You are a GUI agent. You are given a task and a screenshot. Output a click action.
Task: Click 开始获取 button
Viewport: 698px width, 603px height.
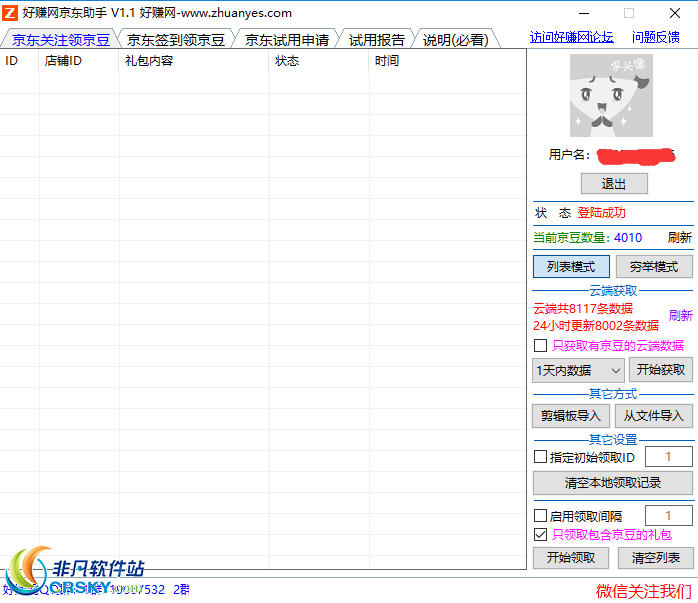point(661,370)
